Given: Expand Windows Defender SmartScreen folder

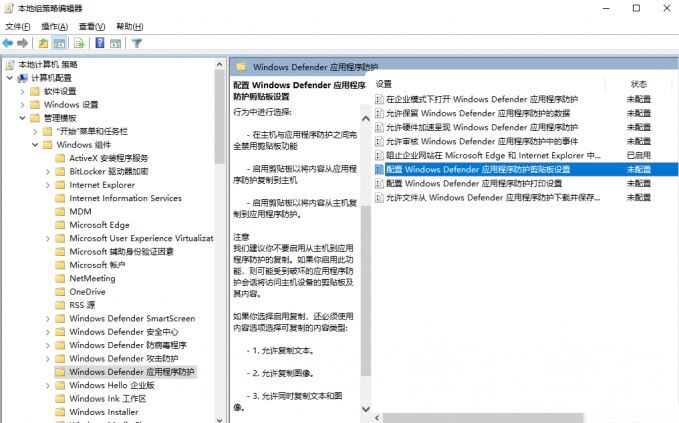Looking at the screenshot, I should click(48, 319).
